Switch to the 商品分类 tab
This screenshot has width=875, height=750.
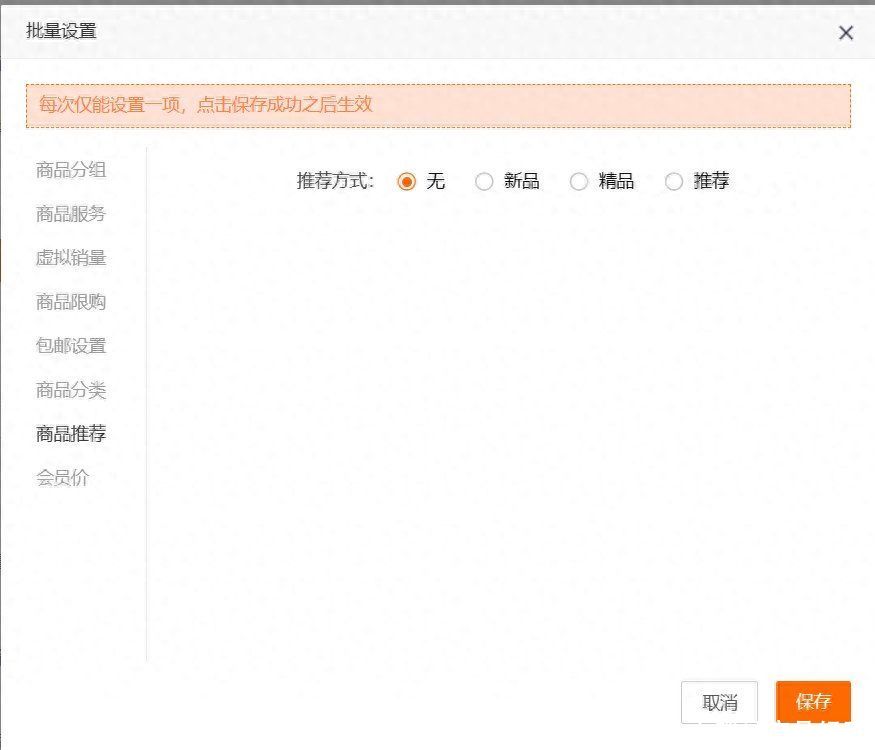71,390
